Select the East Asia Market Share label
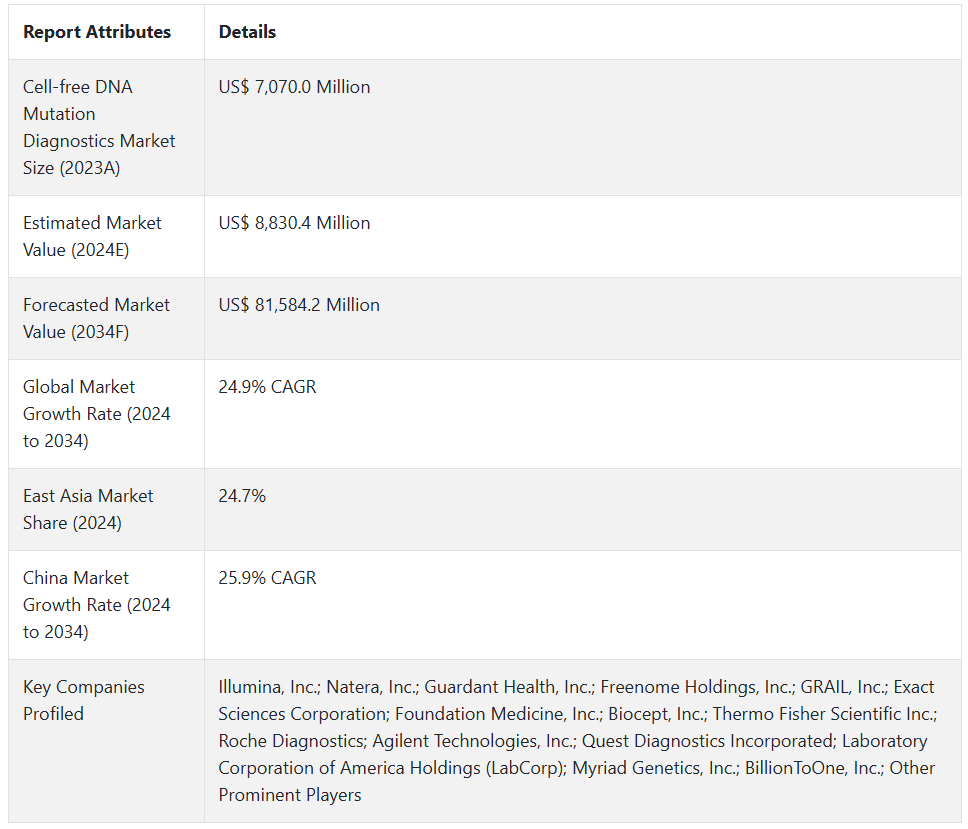Viewport: 968px width, 829px height. coord(88,509)
